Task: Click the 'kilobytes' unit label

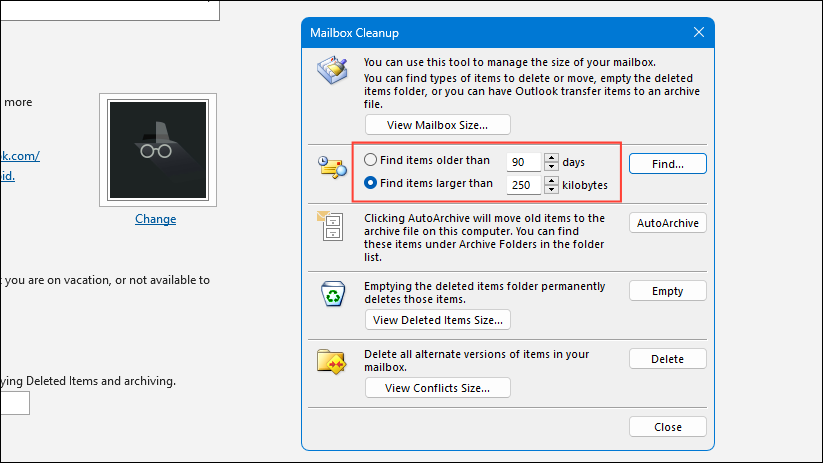Action: pos(585,185)
